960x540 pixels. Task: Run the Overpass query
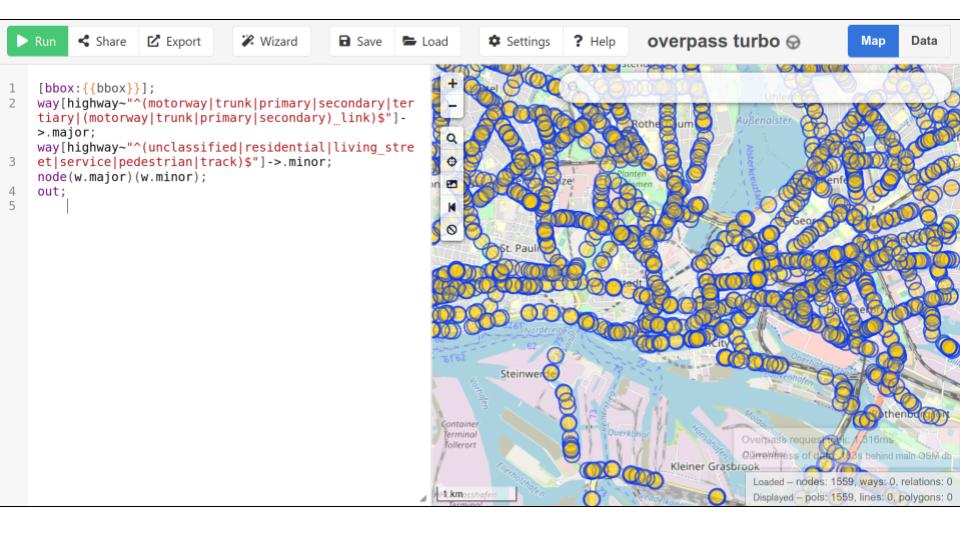point(37,41)
